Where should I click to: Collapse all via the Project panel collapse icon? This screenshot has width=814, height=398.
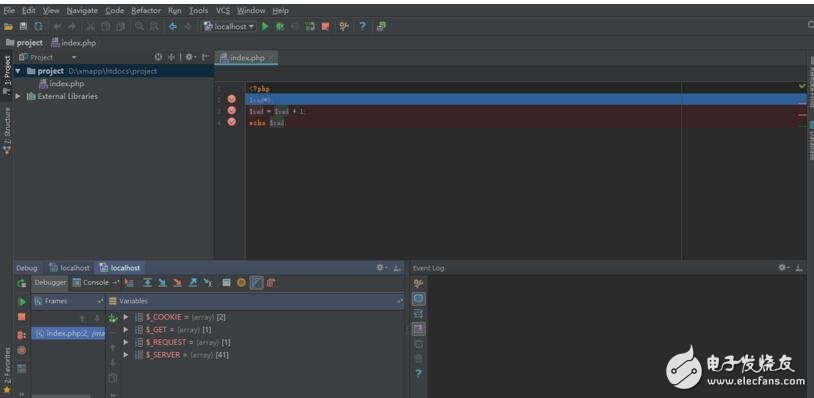[171, 57]
